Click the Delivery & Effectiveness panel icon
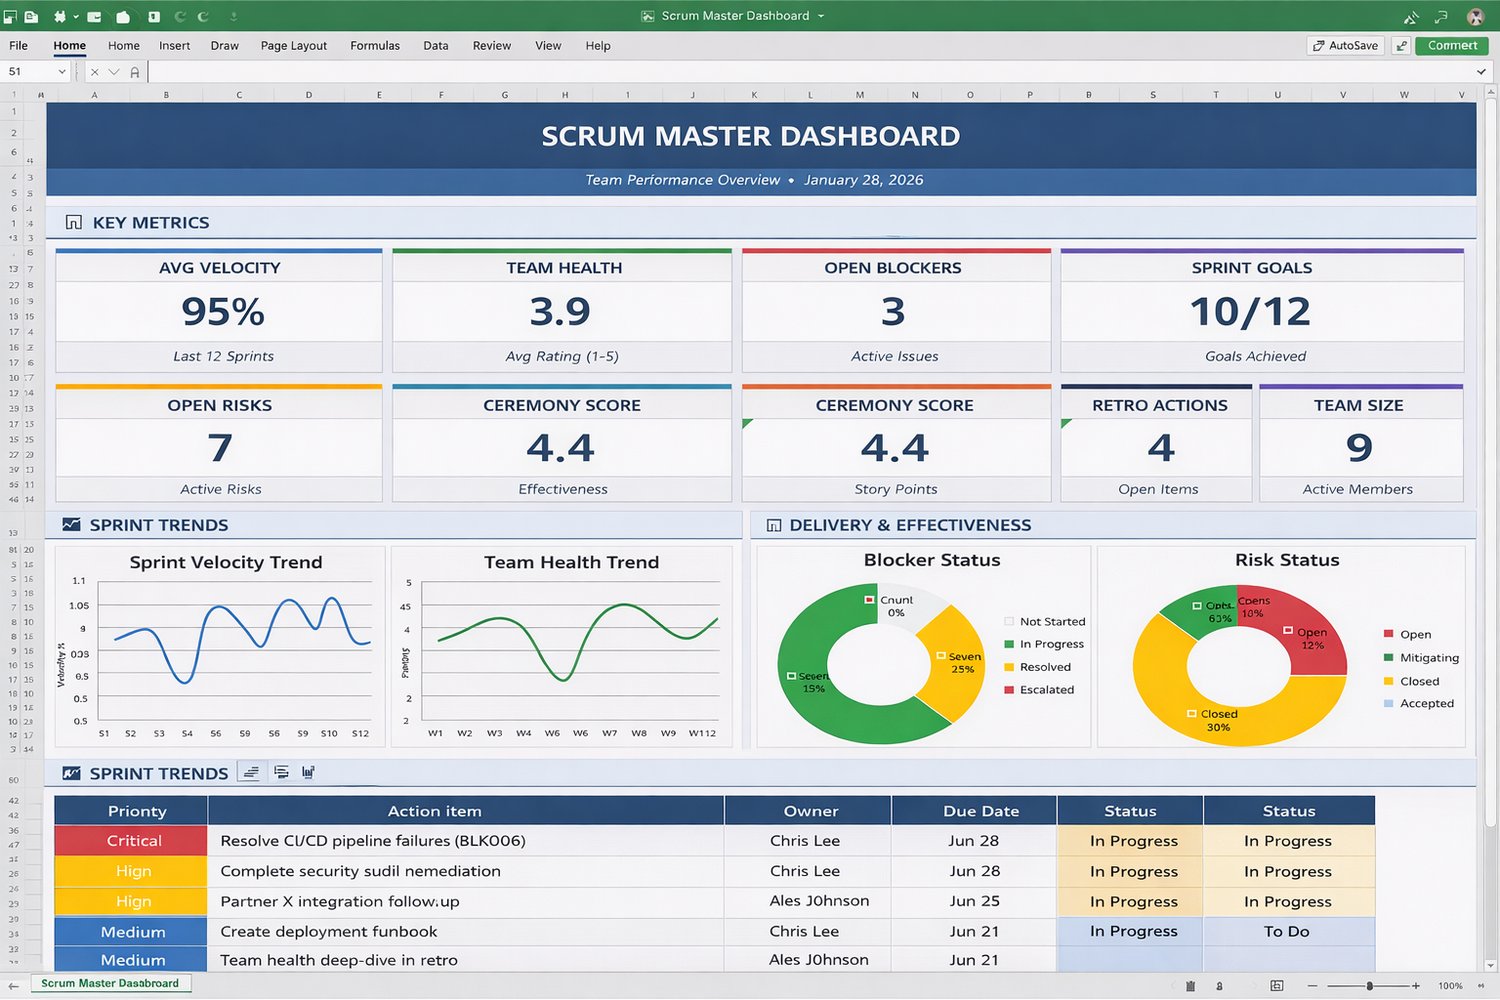The height and width of the screenshot is (1000, 1500). click(x=775, y=524)
